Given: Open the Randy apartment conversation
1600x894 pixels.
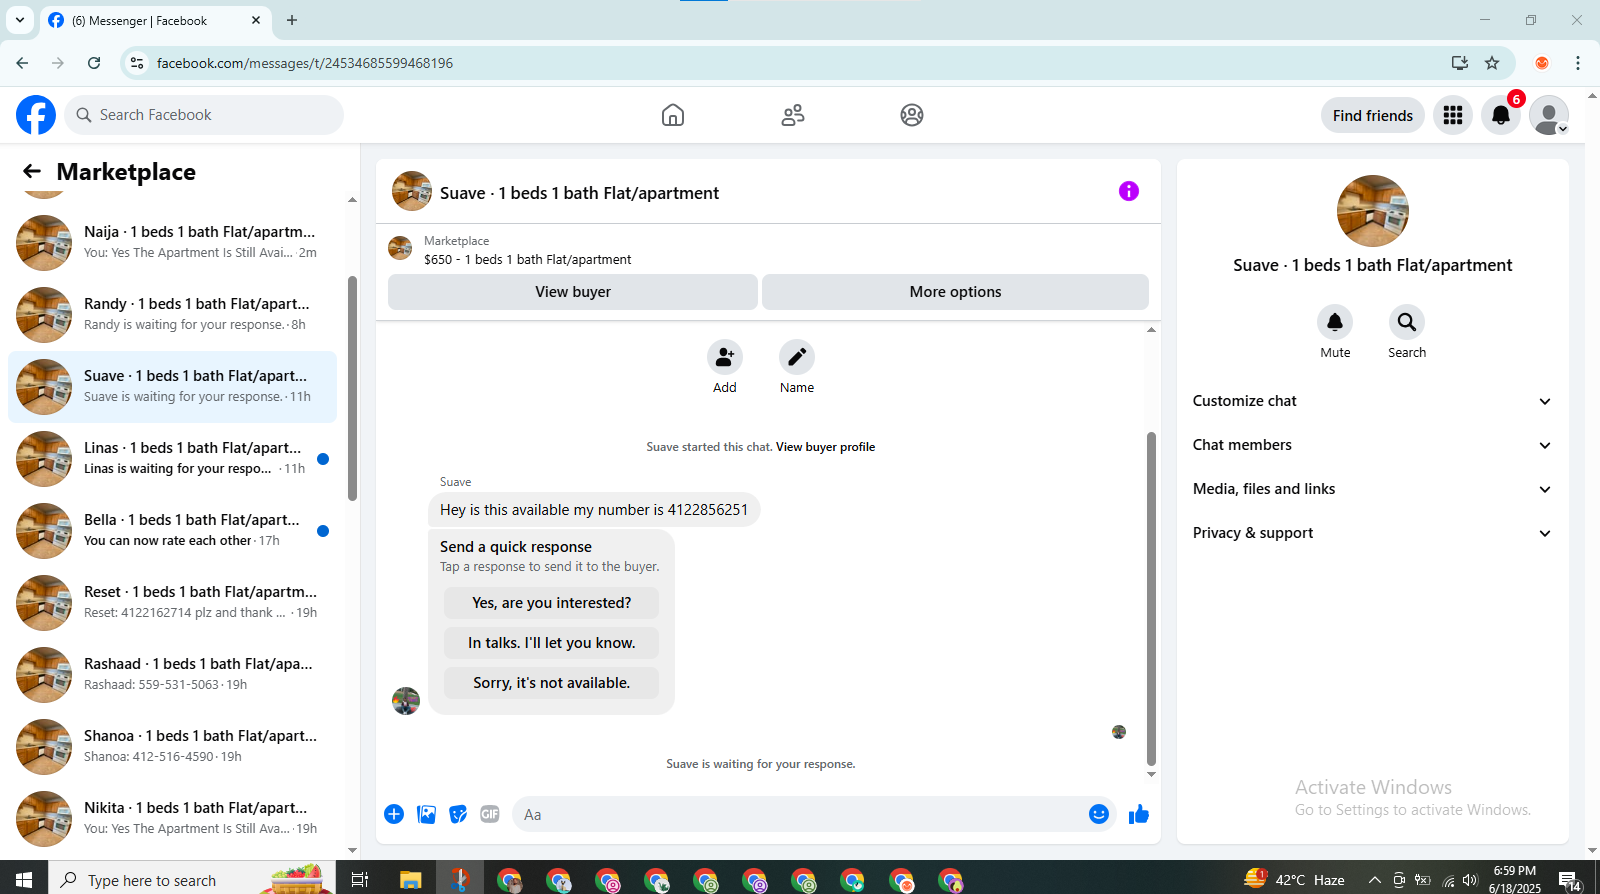Looking at the screenshot, I should click(x=172, y=315).
